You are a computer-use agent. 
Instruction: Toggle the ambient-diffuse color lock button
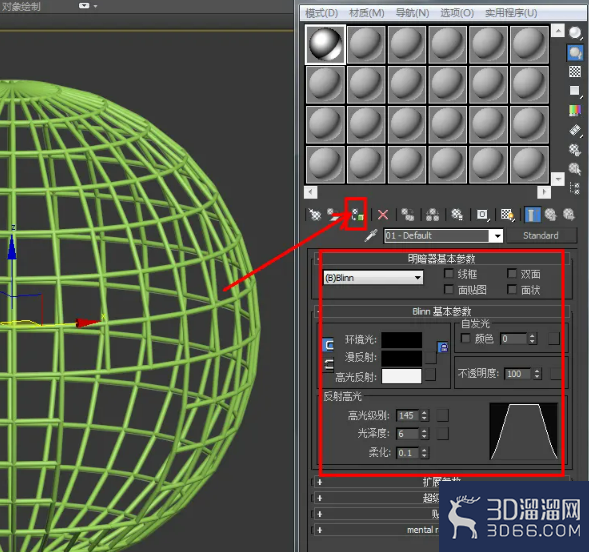pos(328,345)
